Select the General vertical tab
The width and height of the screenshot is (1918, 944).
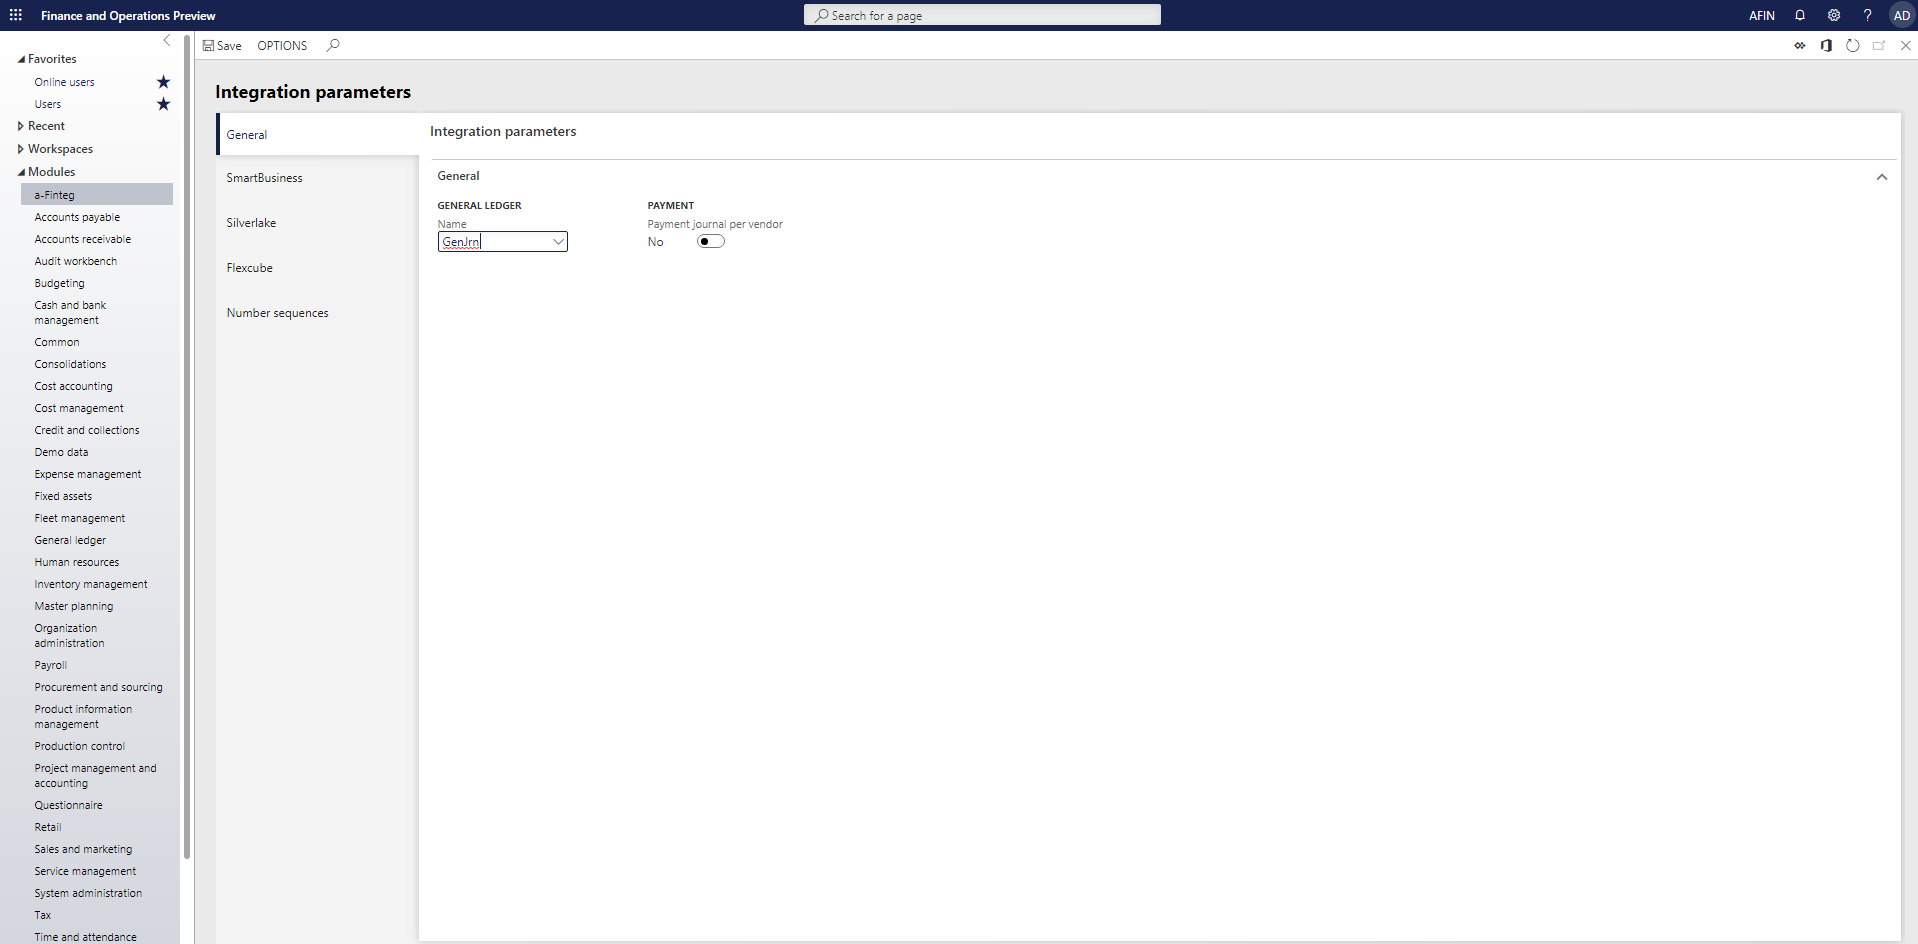[318, 135]
